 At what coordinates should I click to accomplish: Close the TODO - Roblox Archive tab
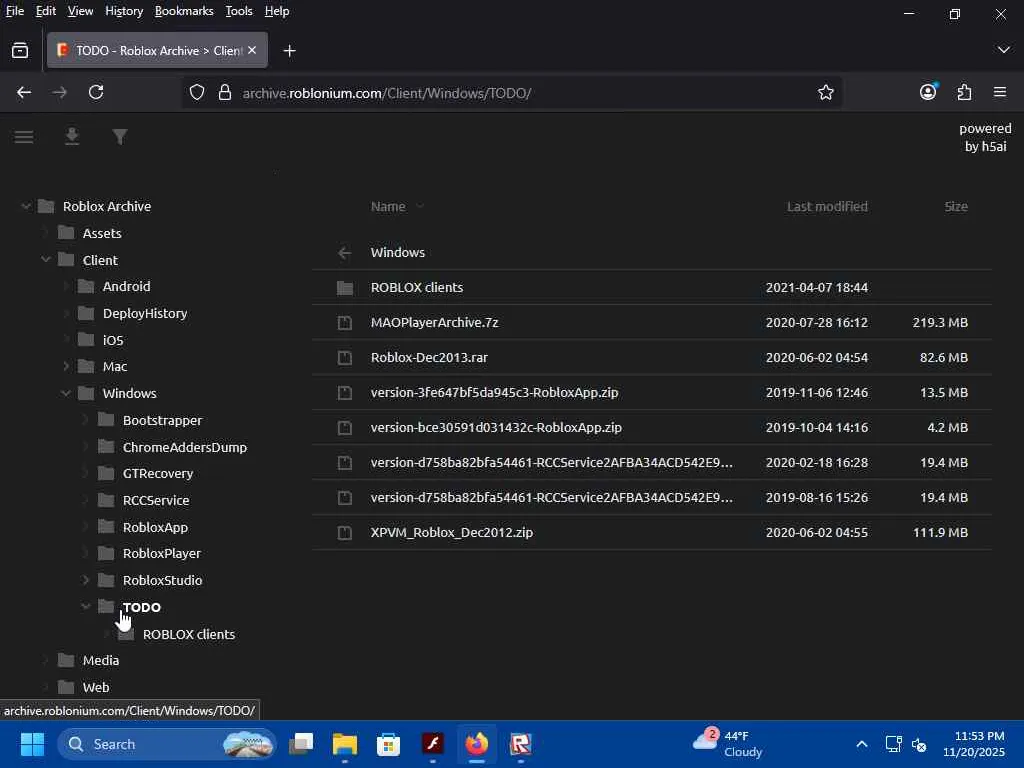tap(252, 50)
